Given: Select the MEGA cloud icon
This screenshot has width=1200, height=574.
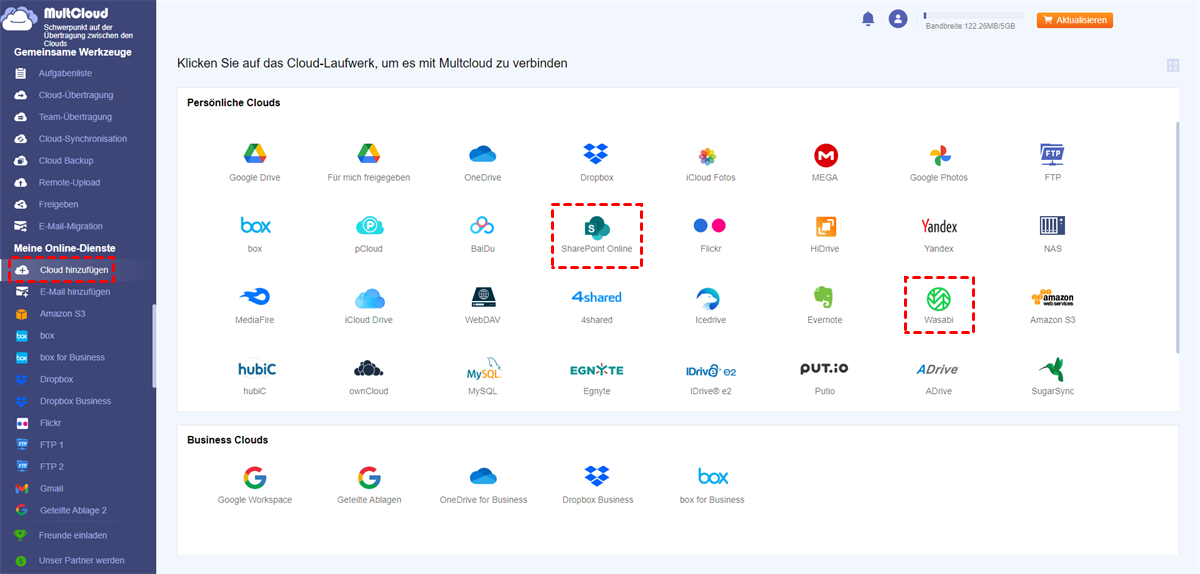Looking at the screenshot, I should coord(825,163).
